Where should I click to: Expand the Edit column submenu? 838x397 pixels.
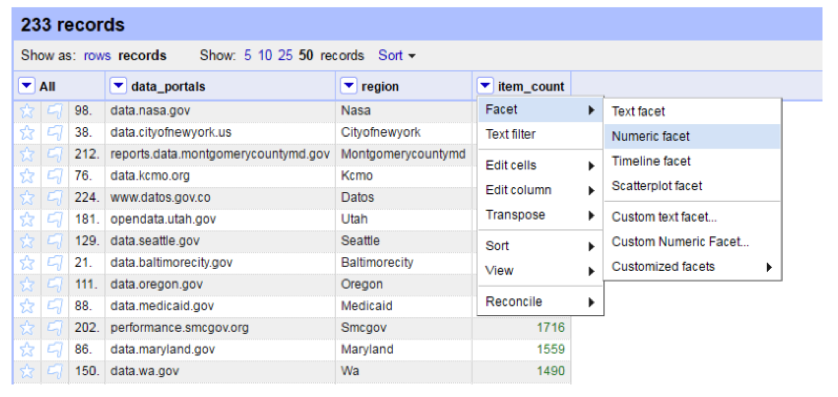(540, 190)
